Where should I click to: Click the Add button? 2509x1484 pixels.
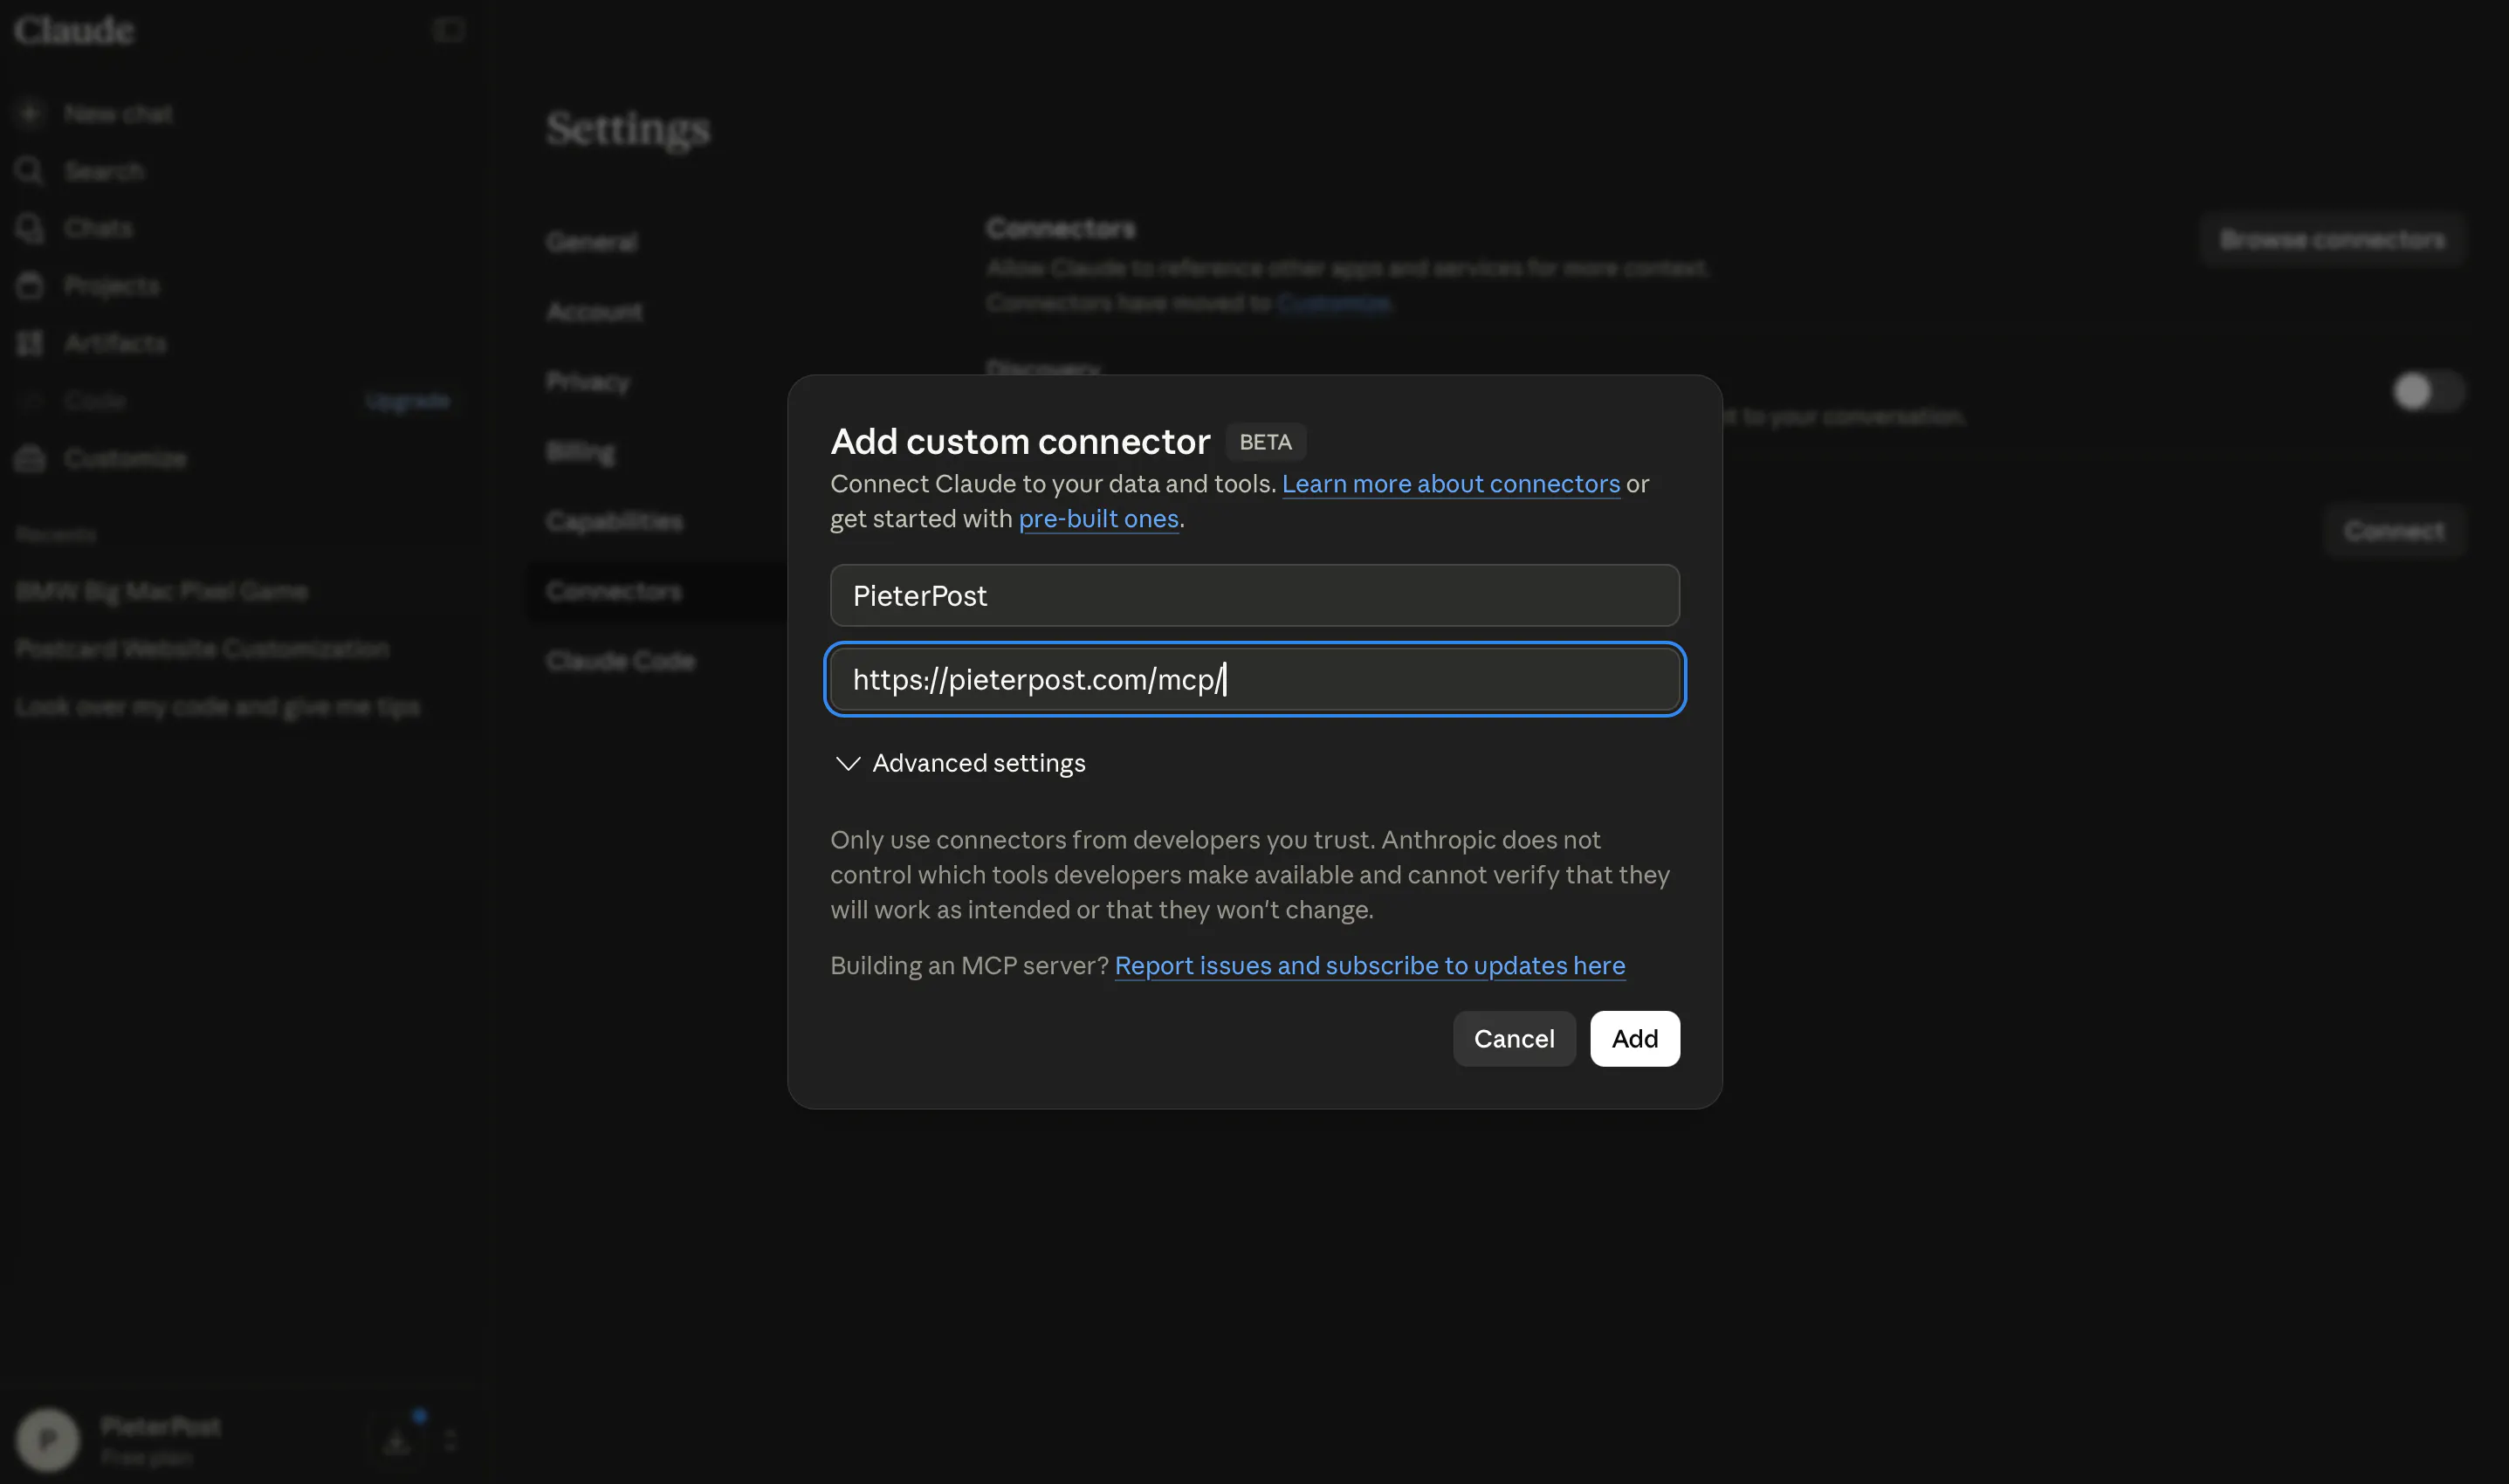[x=1634, y=1039]
